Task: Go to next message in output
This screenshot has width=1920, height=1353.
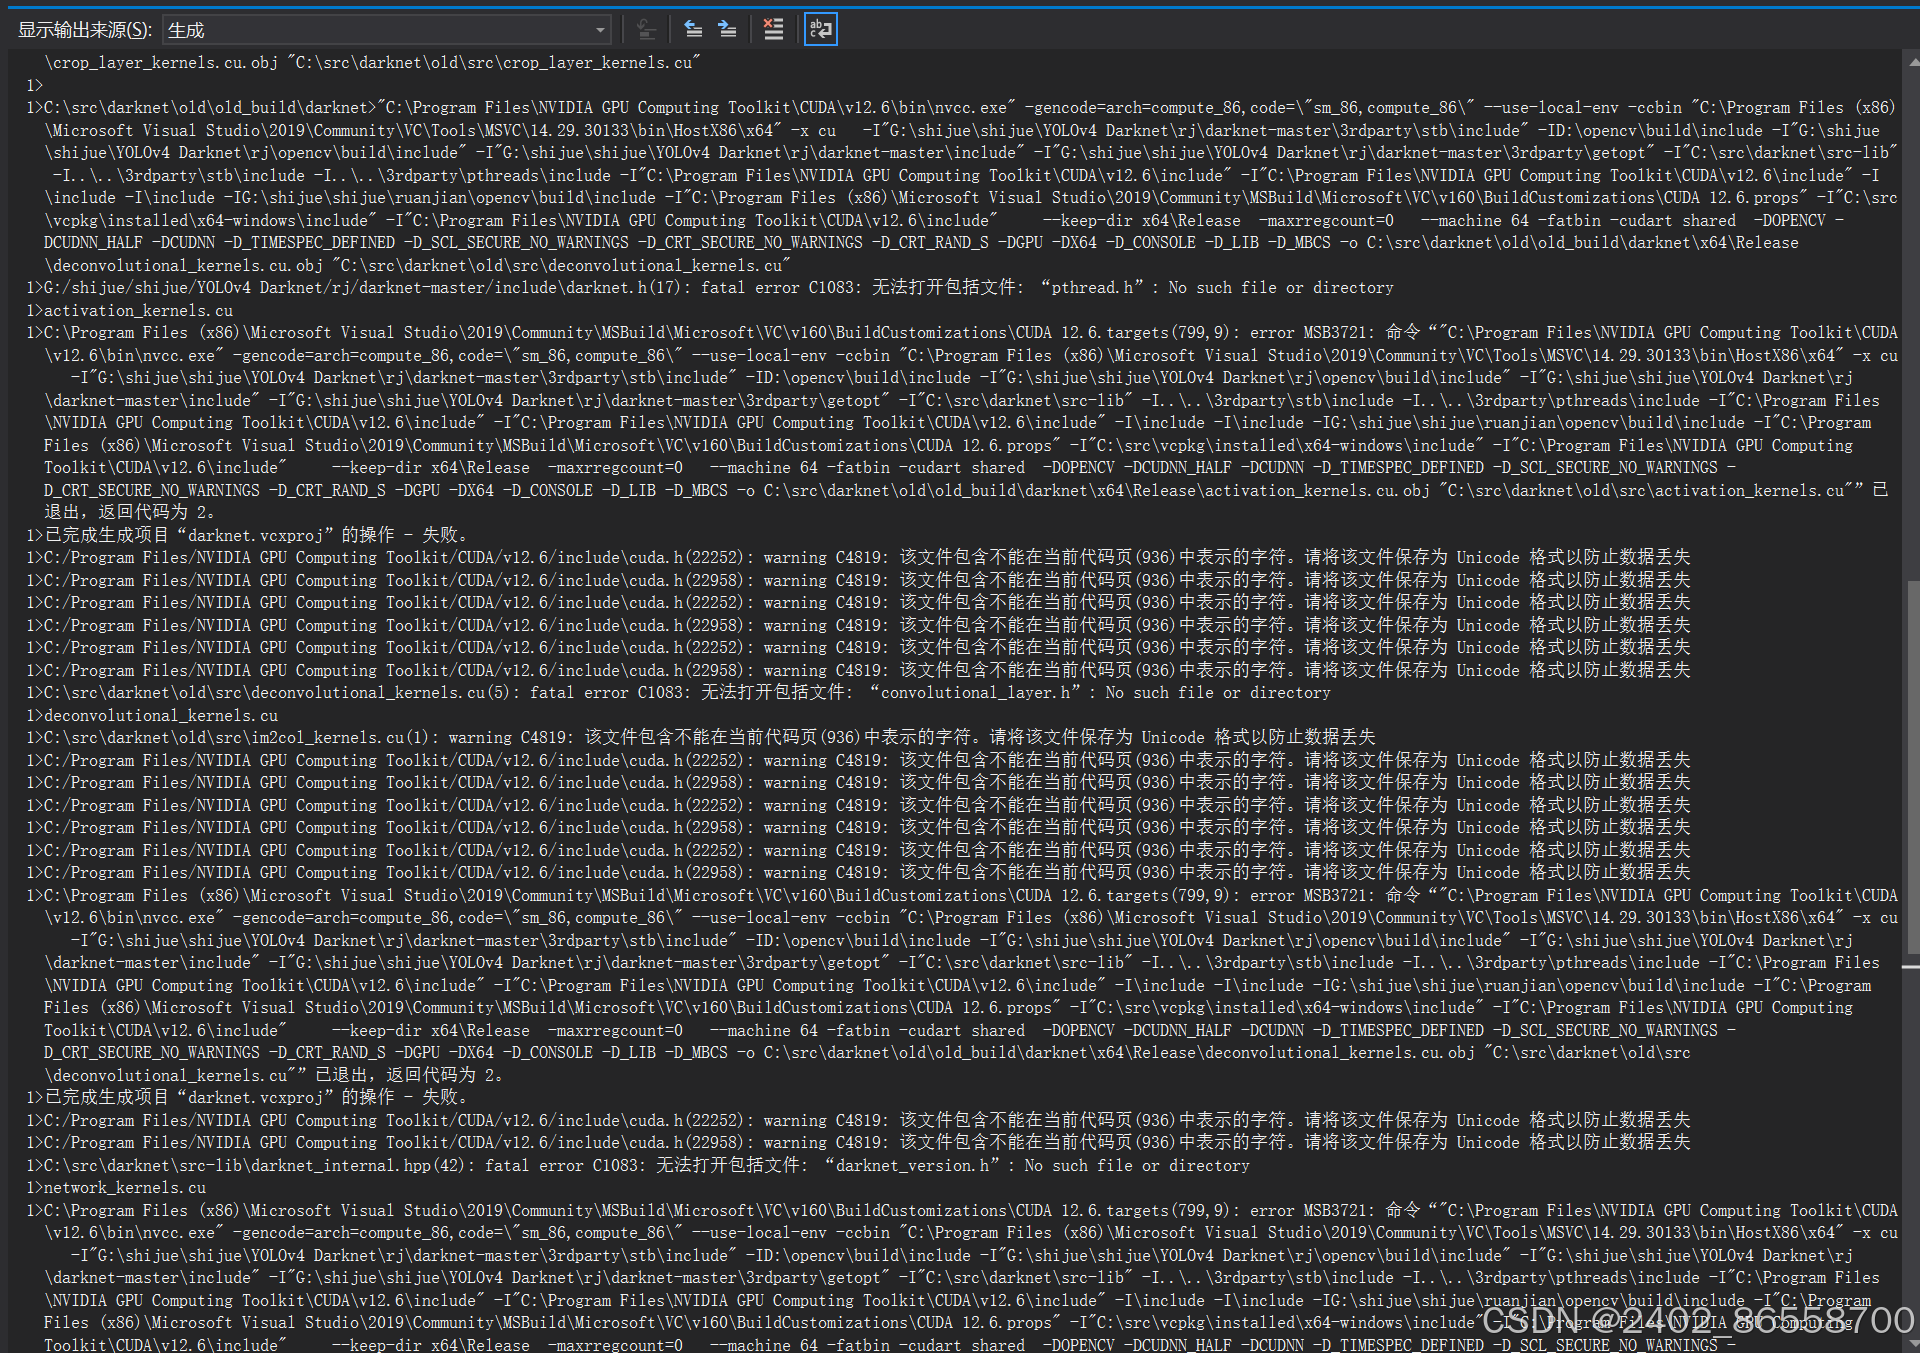Action: (x=728, y=30)
